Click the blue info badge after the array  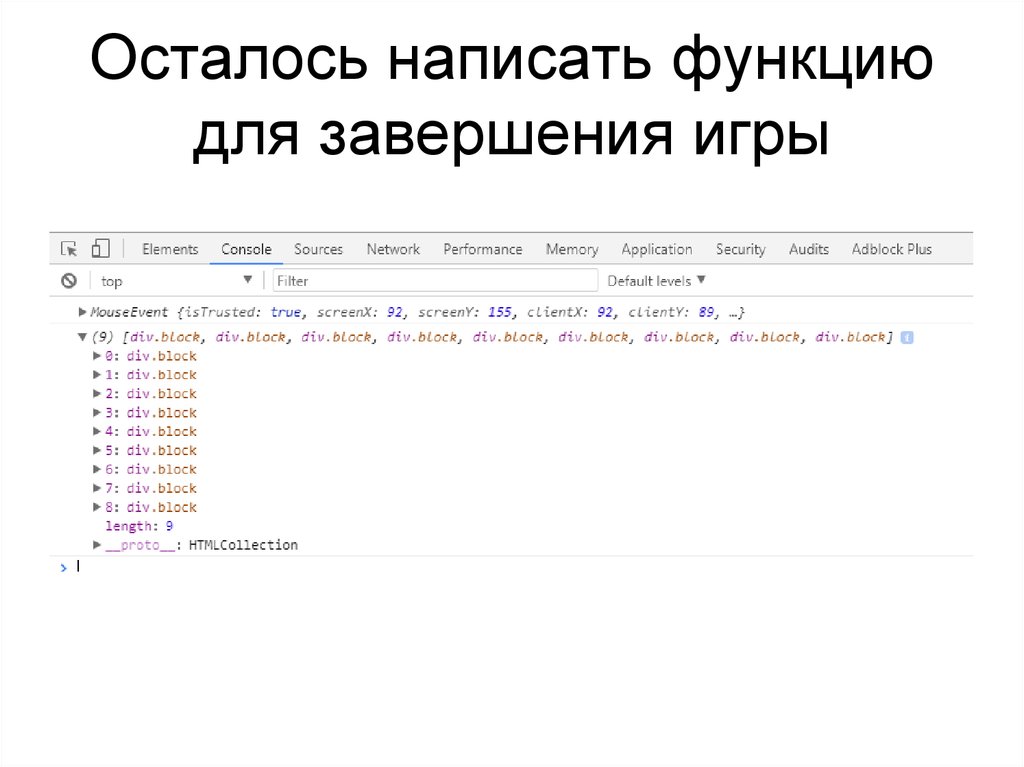(x=906, y=337)
